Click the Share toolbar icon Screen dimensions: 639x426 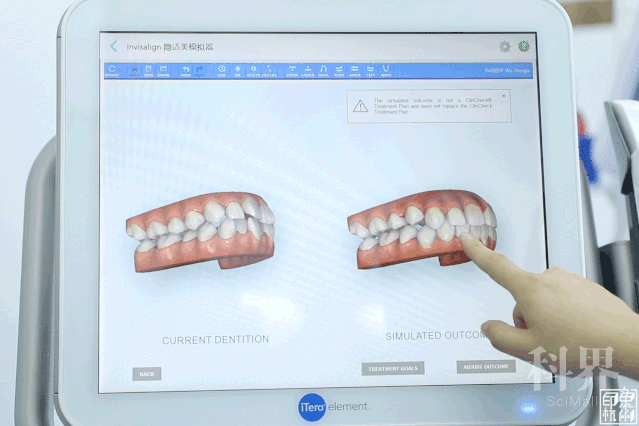pyautogui.click(x=163, y=71)
